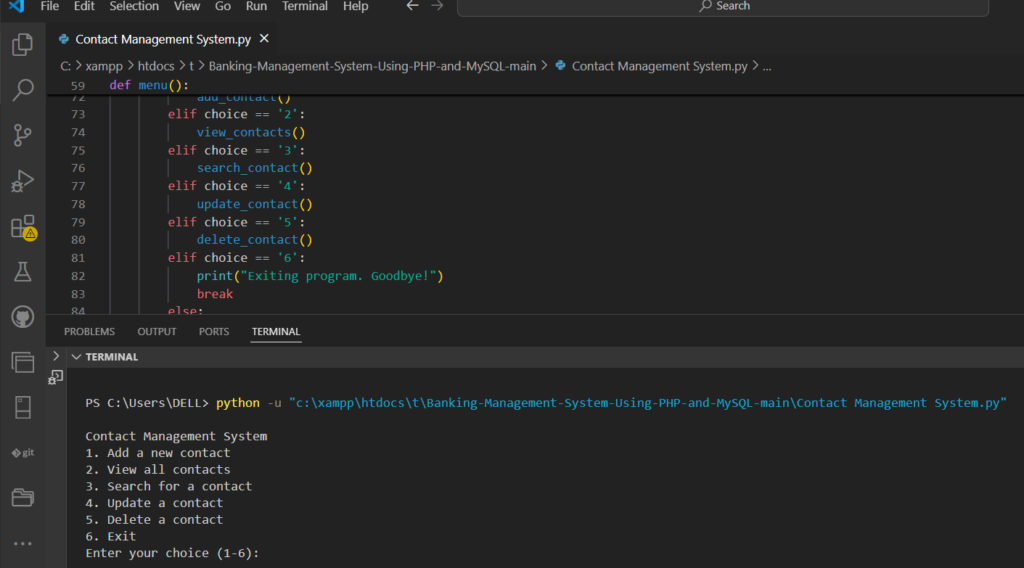Open the Testing flask view
The image size is (1024, 568).
[x=22, y=272]
